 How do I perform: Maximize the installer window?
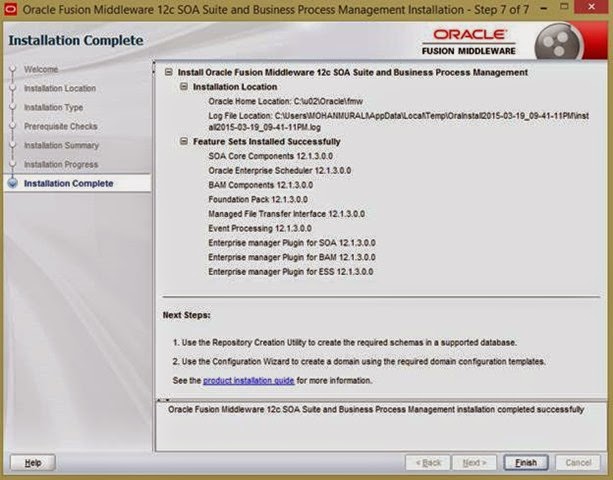(x=564, y=7)
